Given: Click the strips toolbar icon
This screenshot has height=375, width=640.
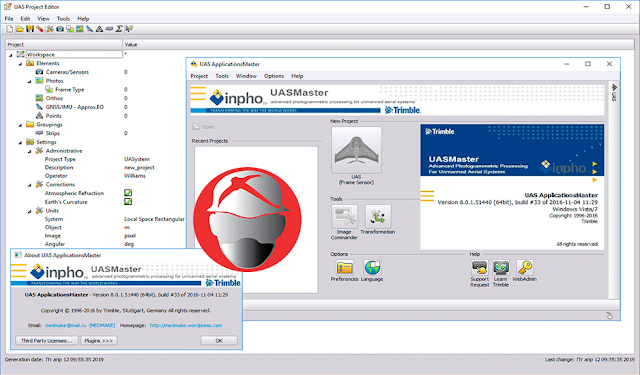Looking at the screenshot, I should click(109, 29).
